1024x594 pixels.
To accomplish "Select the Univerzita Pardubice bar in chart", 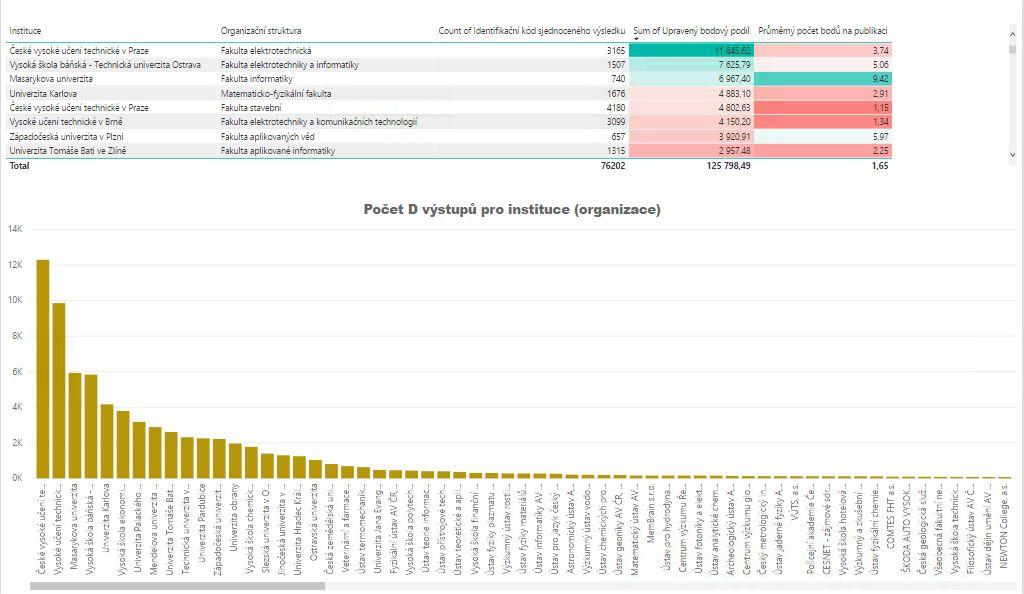I will click(202, 458).
